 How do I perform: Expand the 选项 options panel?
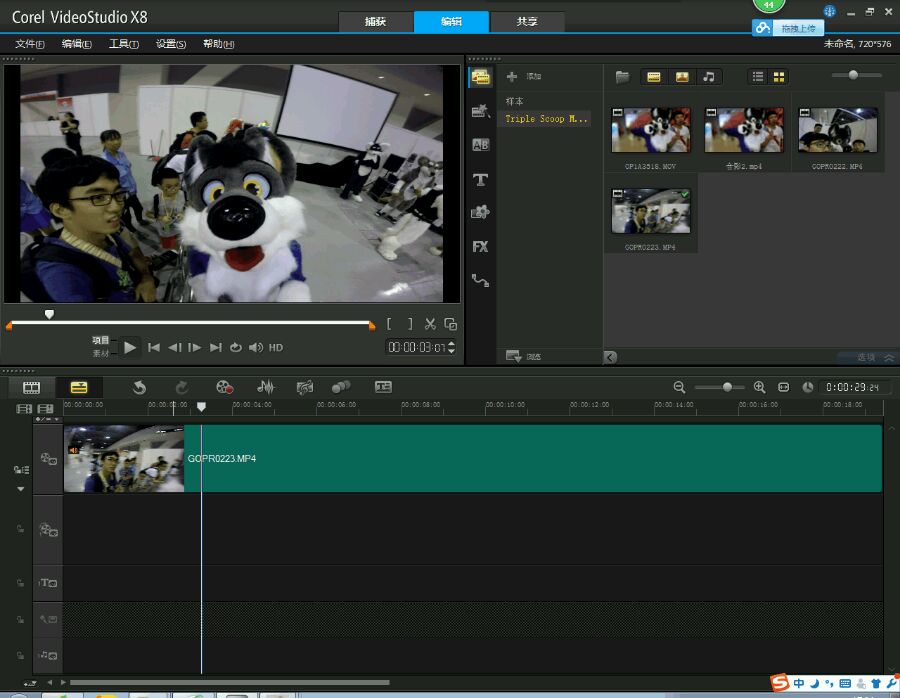875,357
